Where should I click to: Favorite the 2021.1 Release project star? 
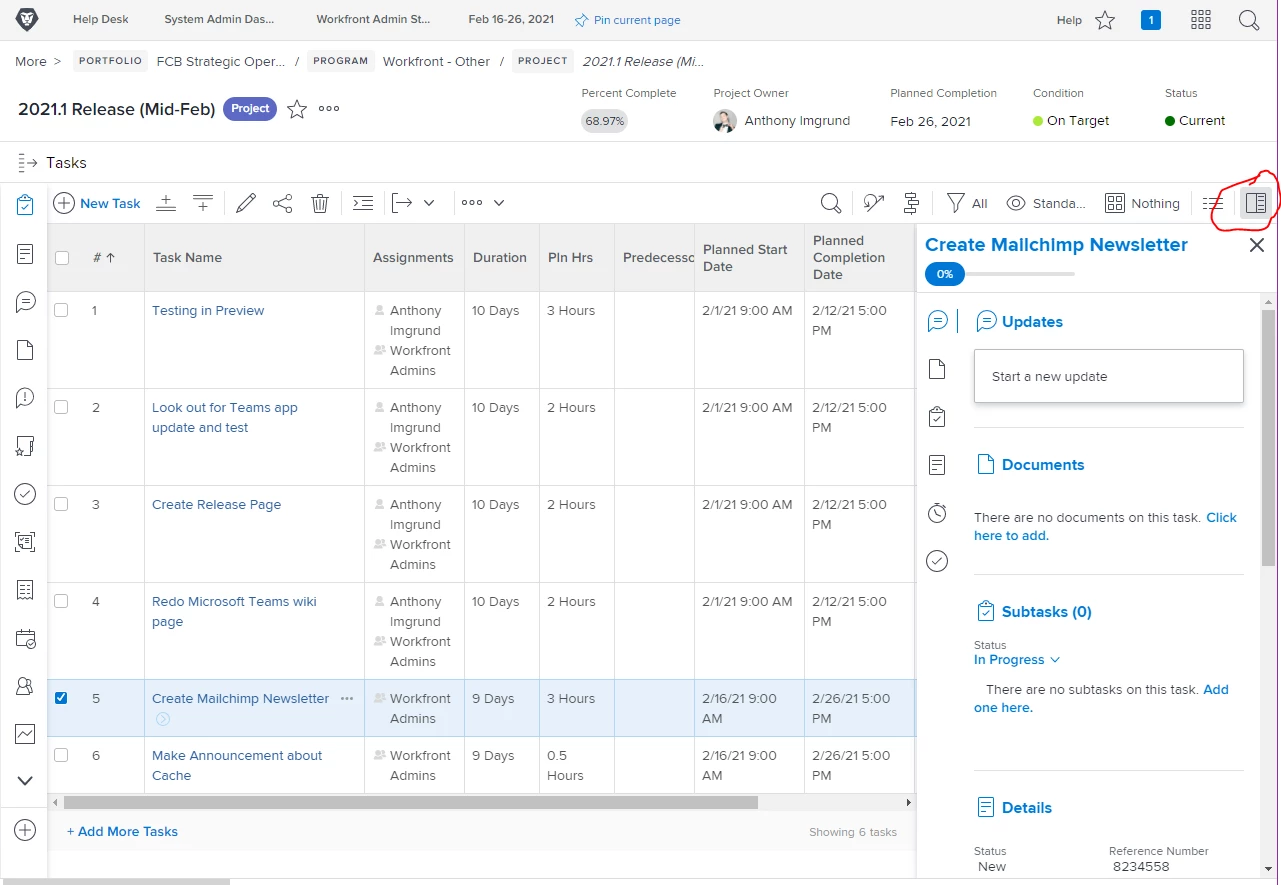click(297, 109)
